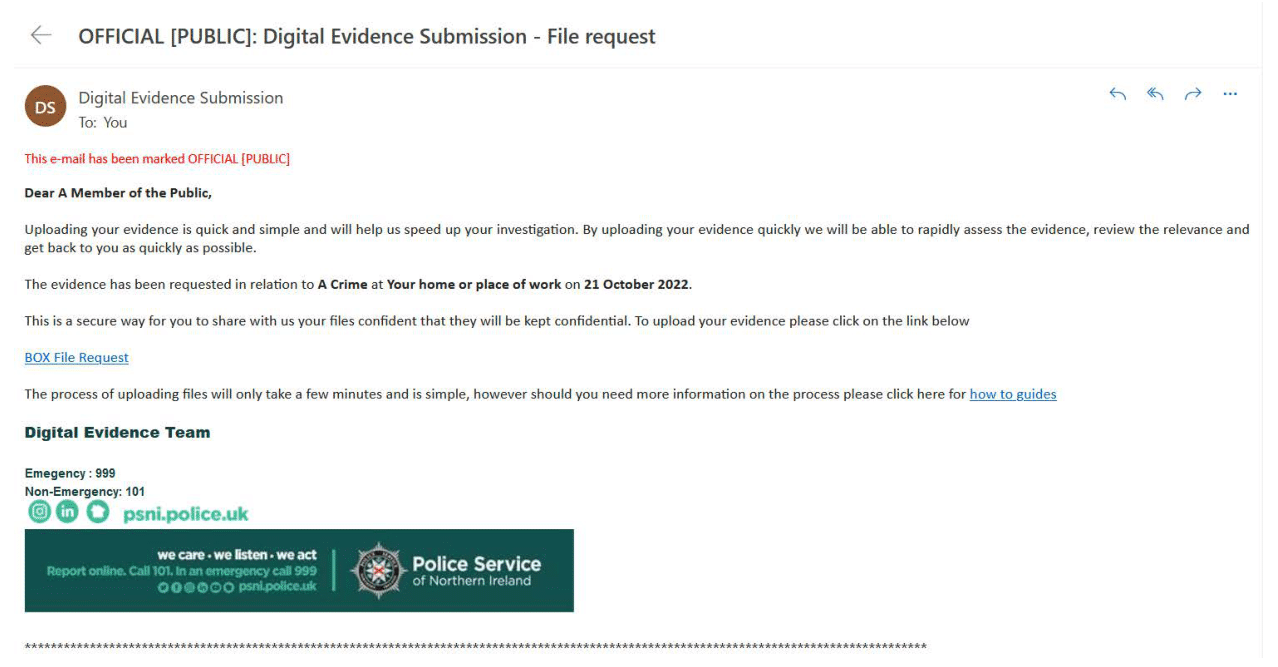Screen dimensions: 1278x667
Task: Open the more actions ellipsis menu
Action: pos(1230,93)
